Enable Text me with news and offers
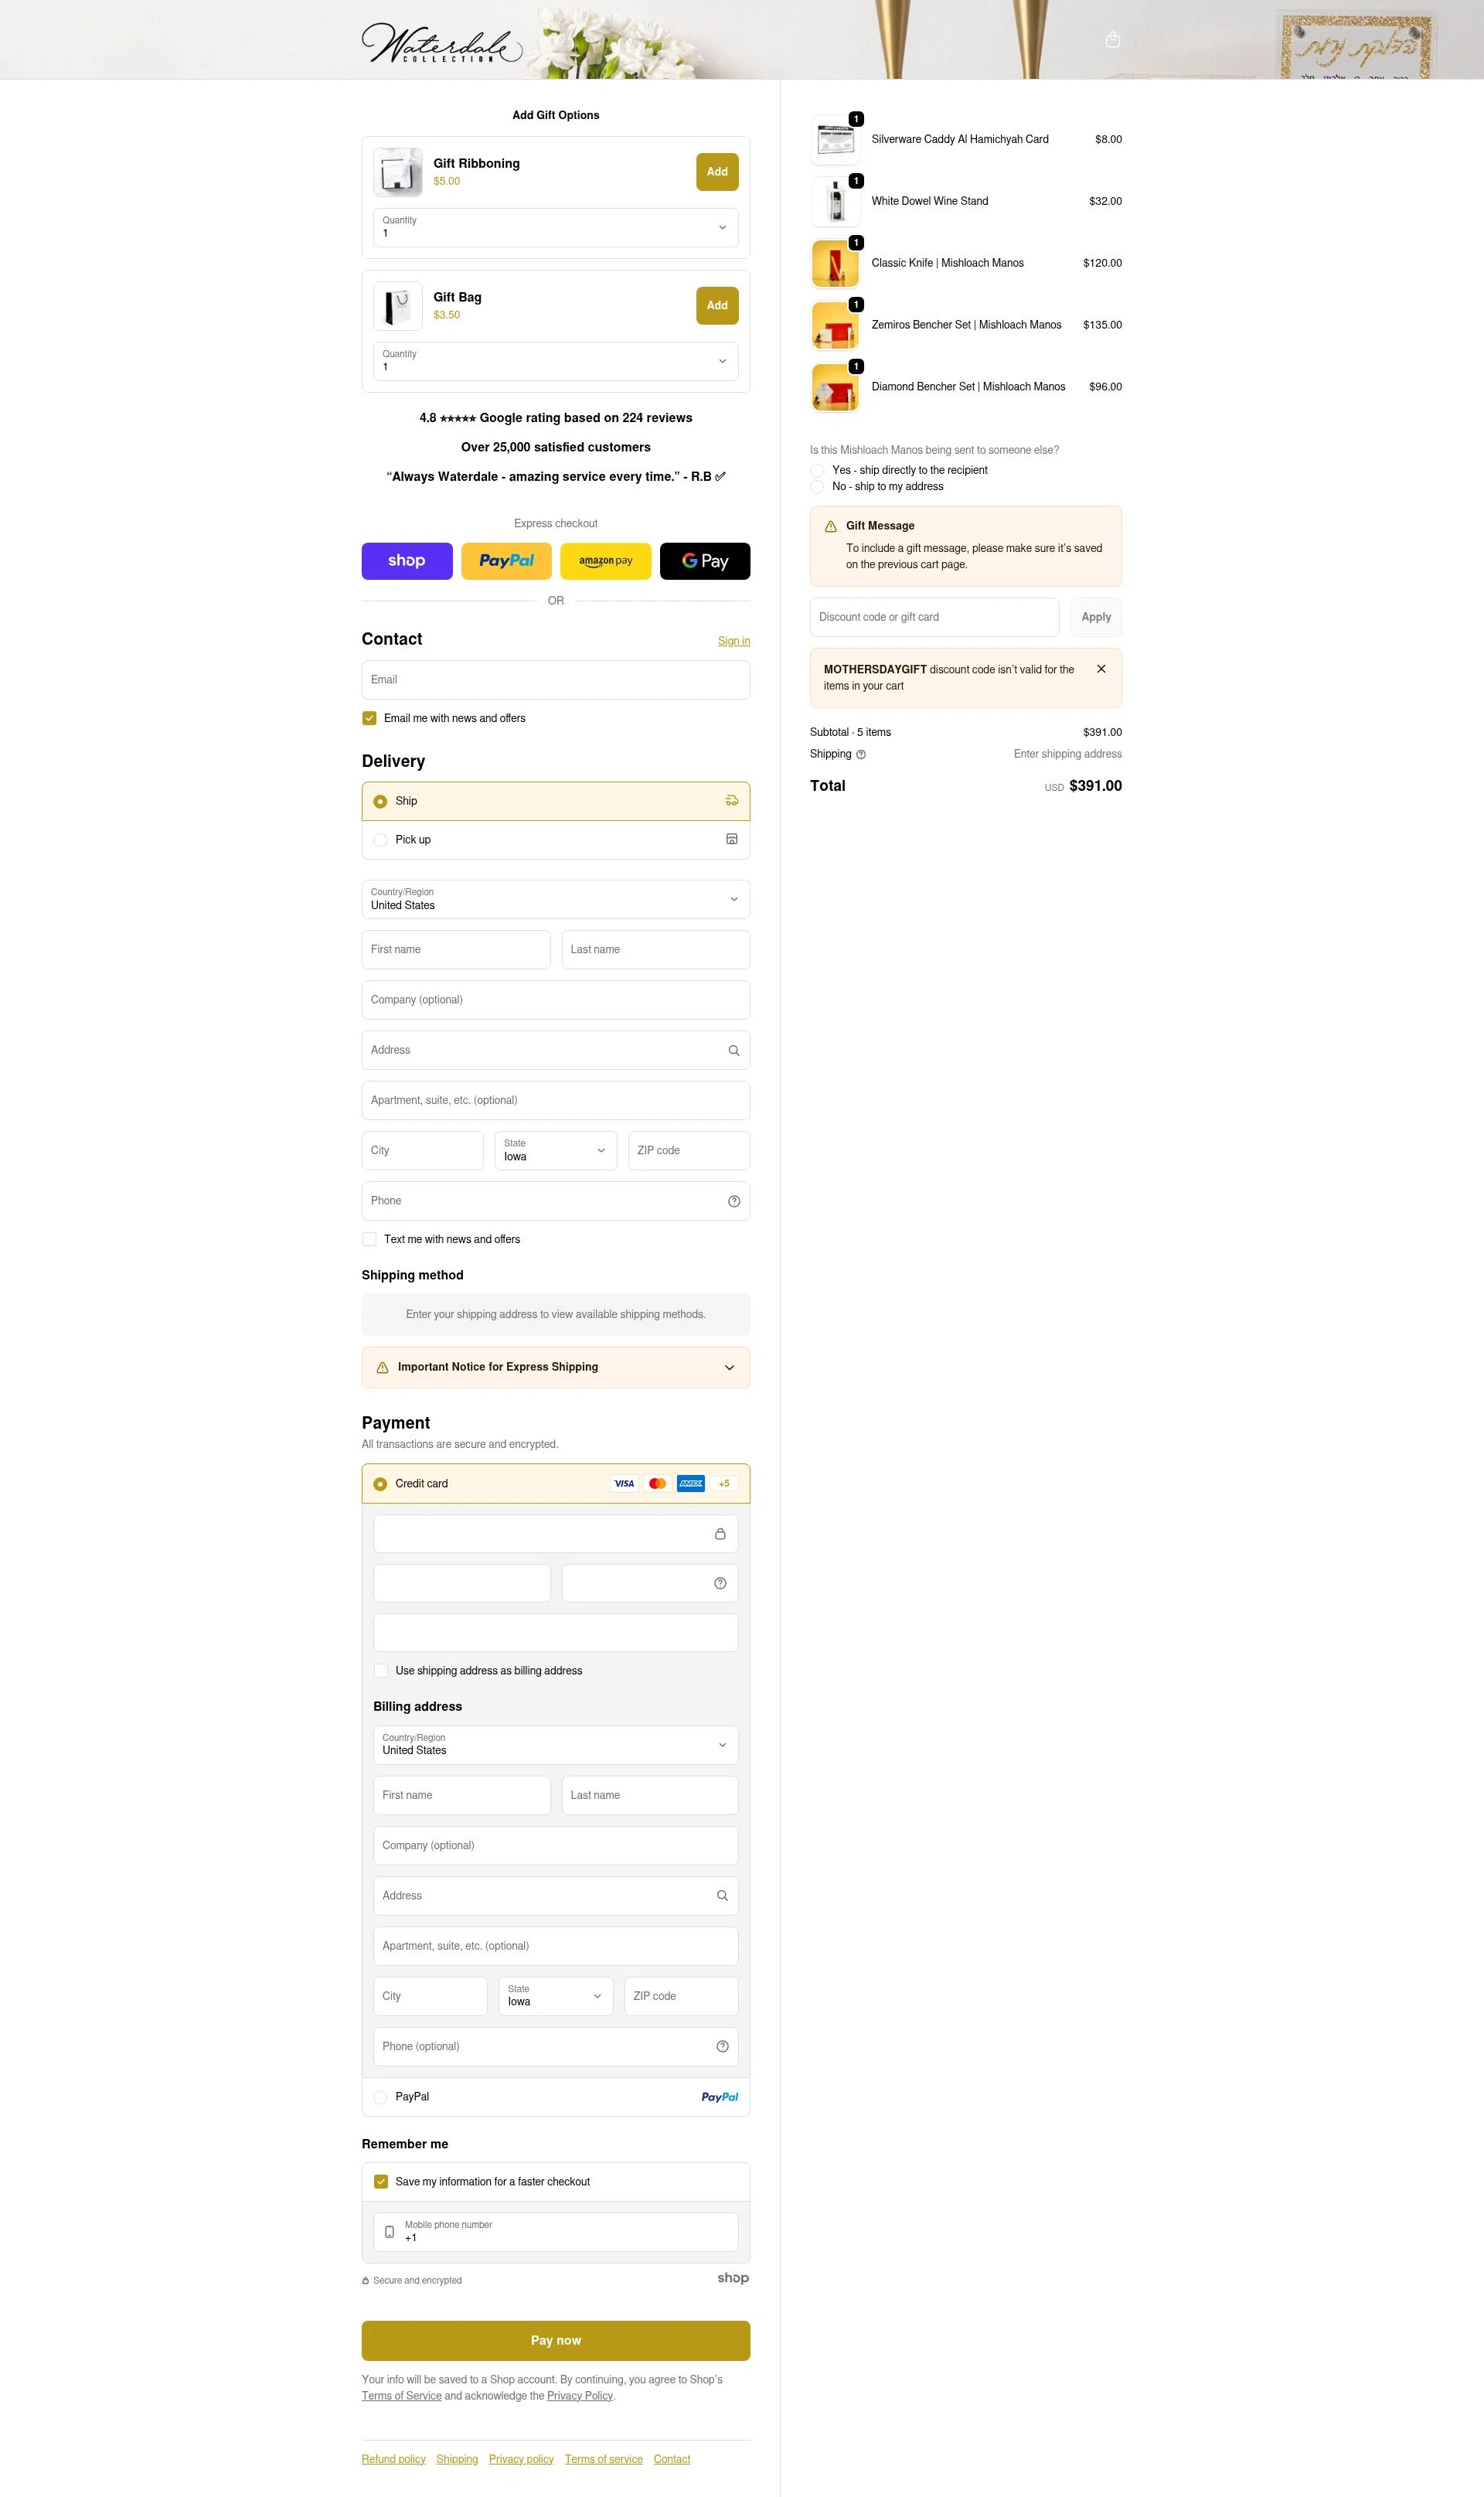Screen dimensions: 1484x2497 [369, 1239]
